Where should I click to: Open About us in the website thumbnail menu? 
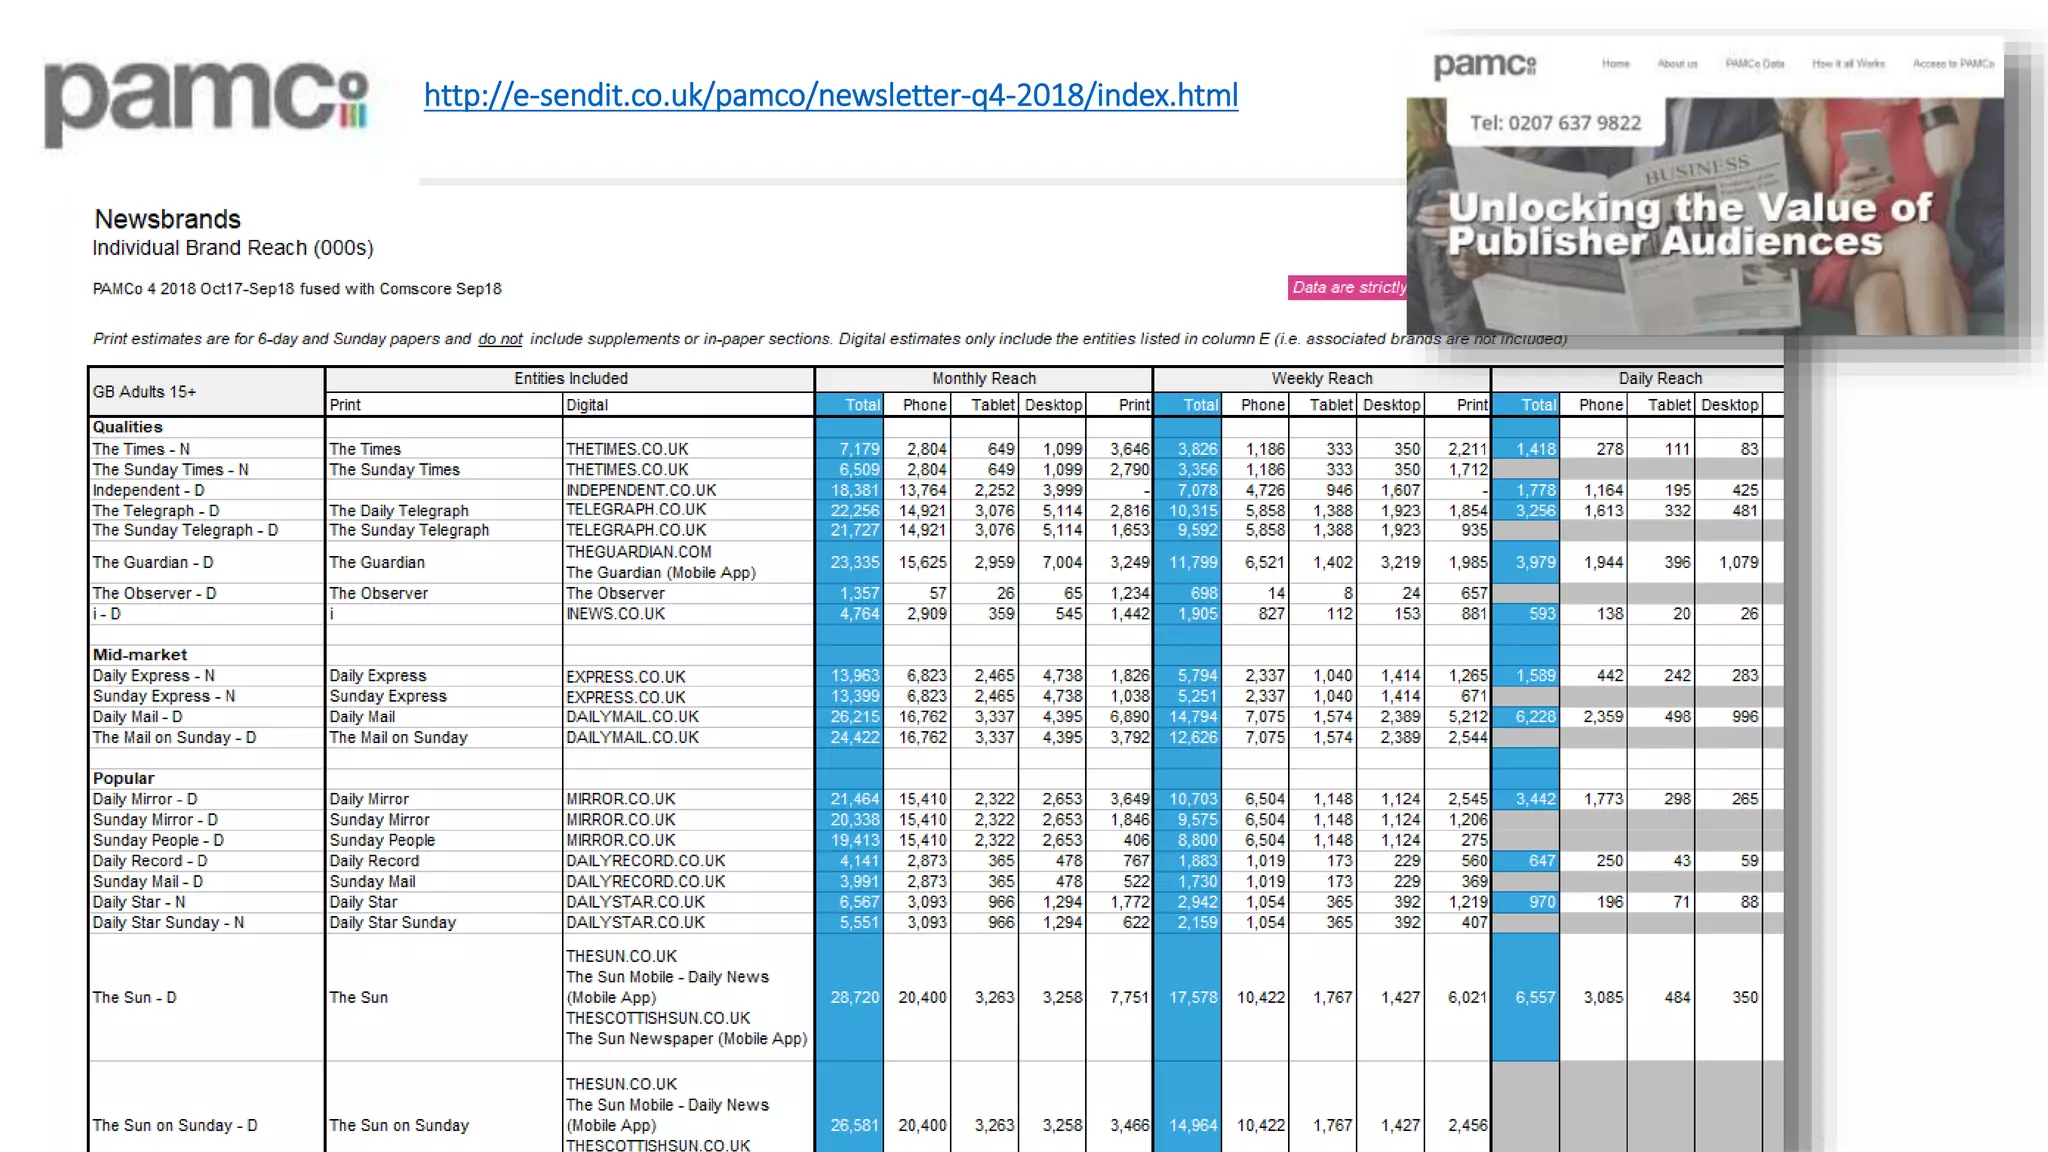pos(1677,64)
